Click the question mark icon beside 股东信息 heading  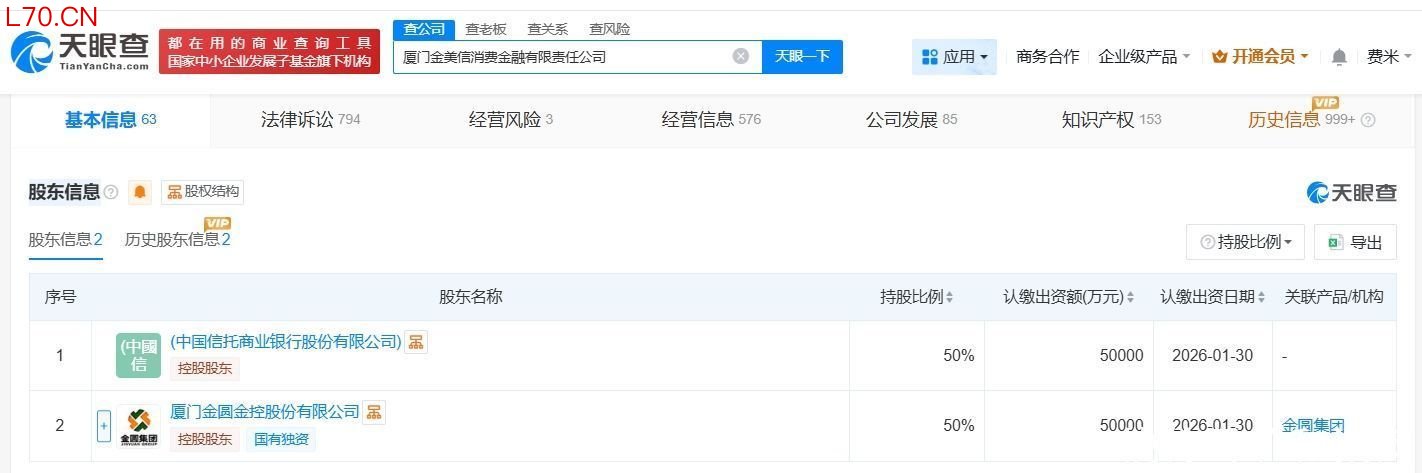coord(111,192)
